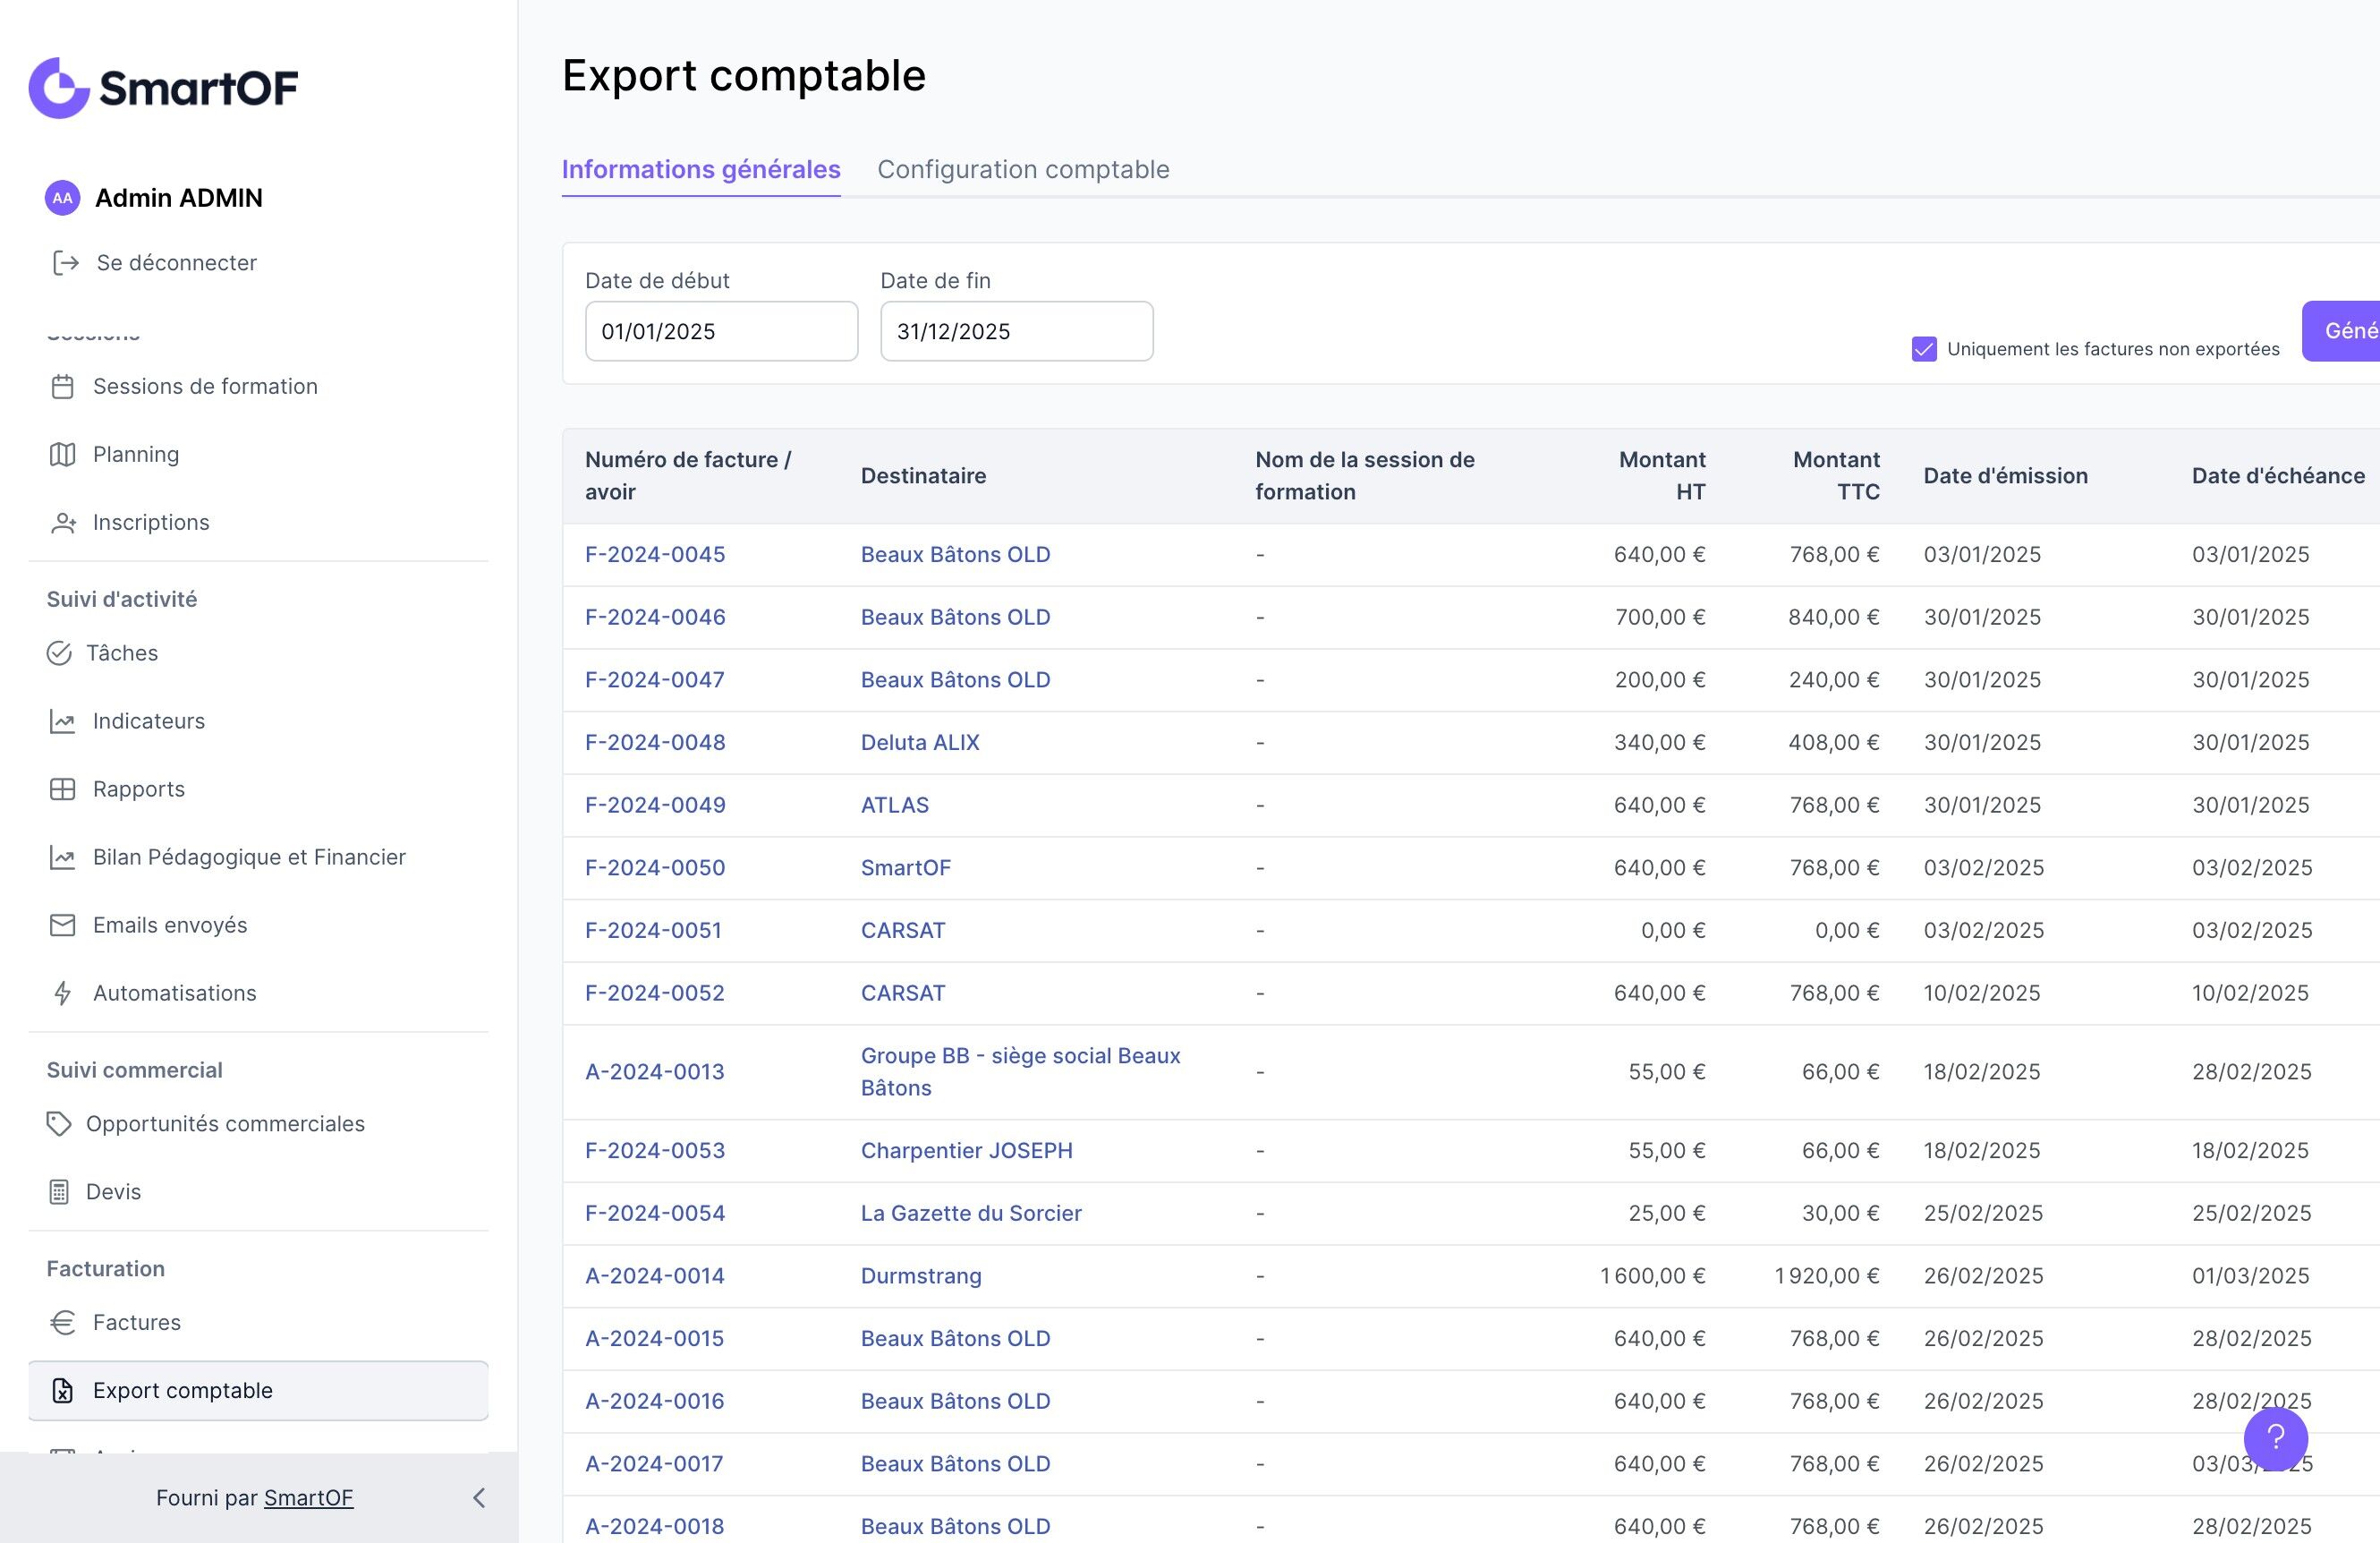Open the Date de début date picker
The width and height of the screenshot is (2380, 1543).
[x=720, y=331]
